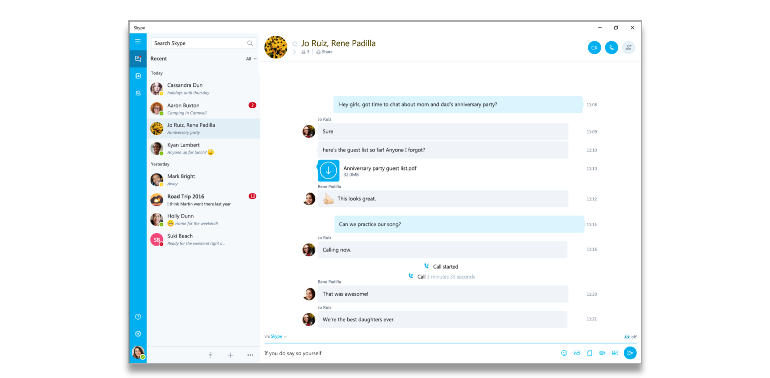This screenshot has width=770, height=378.
Task: Open the help icon in the blue sidebar
Action: pos(138,317)
